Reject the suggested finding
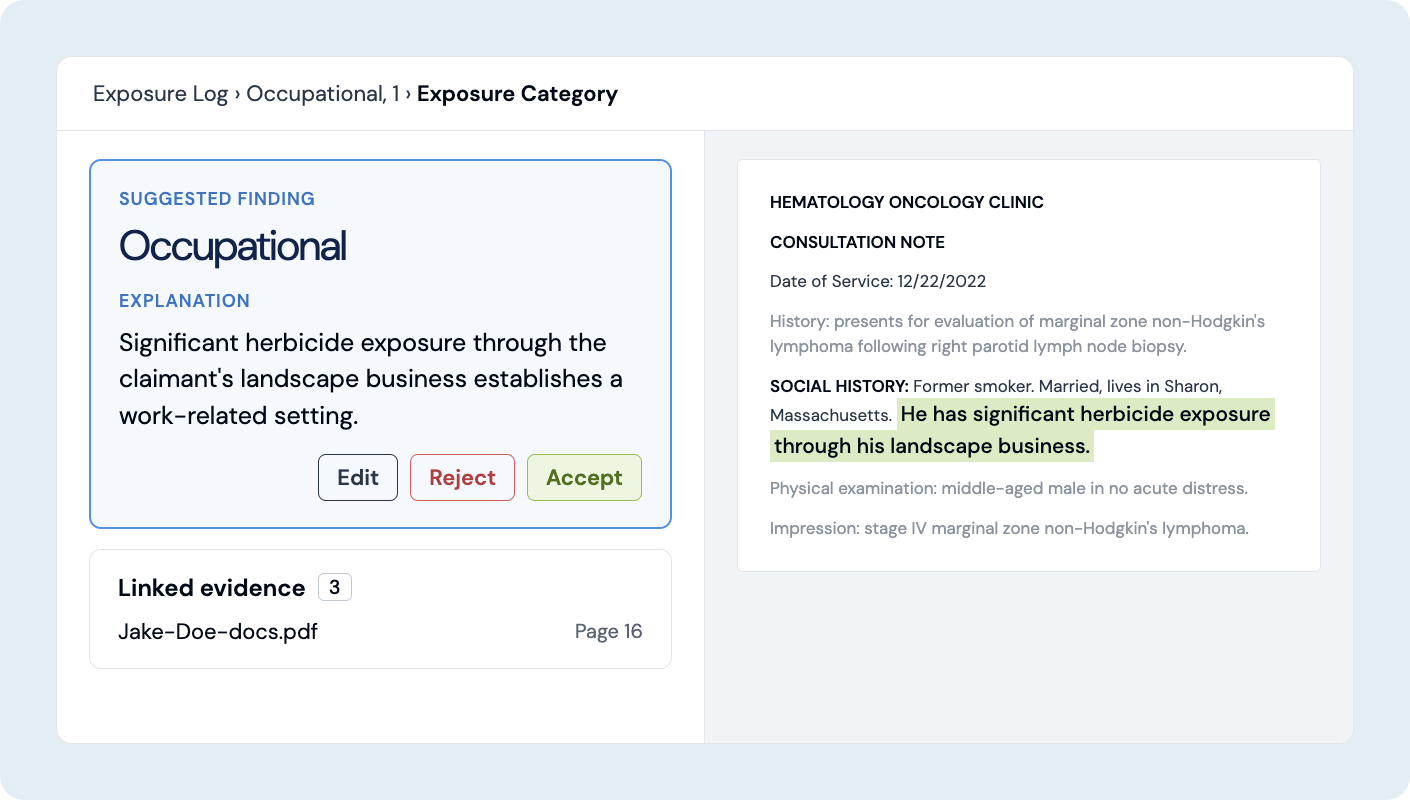Image resolution: width=1410 pixels, height=800 pixels. click(x=462, y=478)
